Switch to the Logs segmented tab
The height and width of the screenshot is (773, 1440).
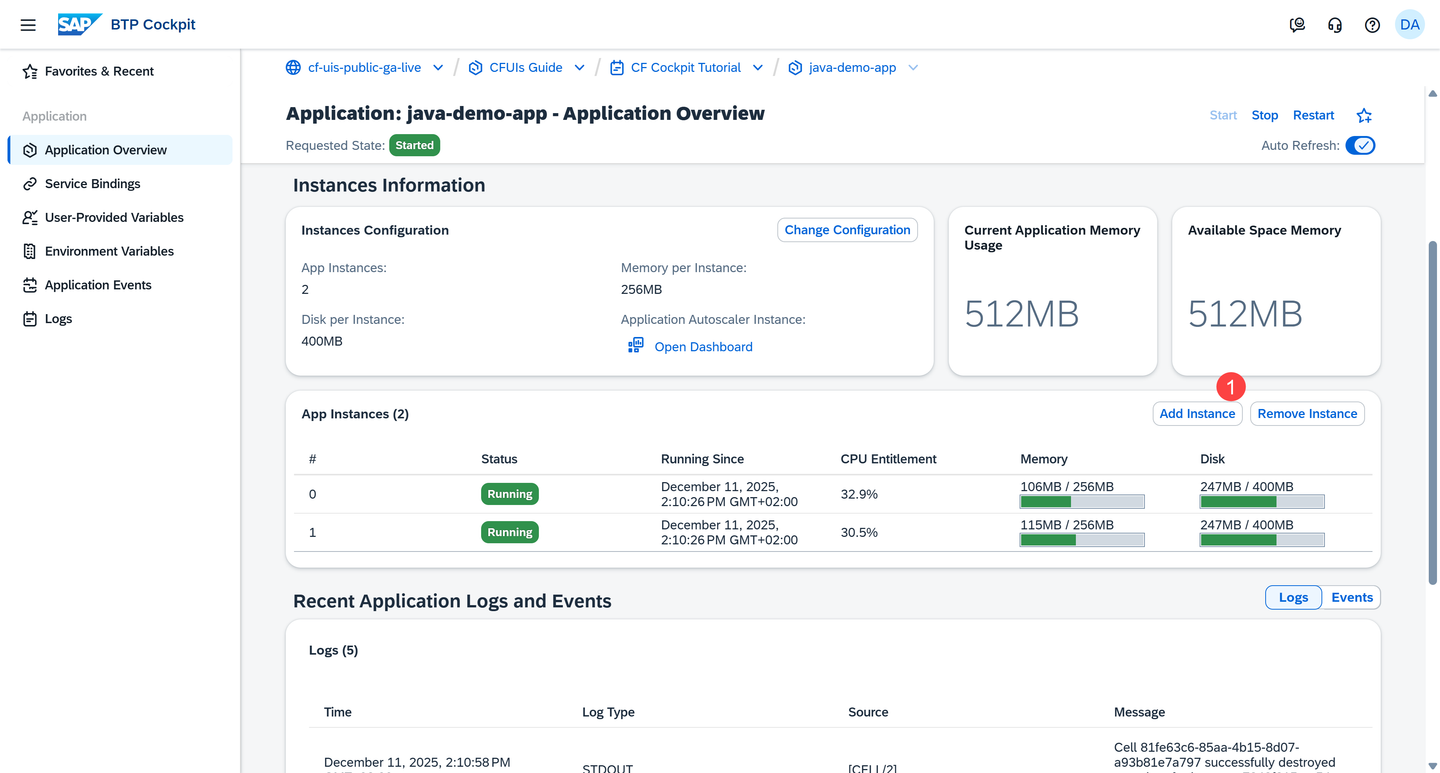(1293, 597)
